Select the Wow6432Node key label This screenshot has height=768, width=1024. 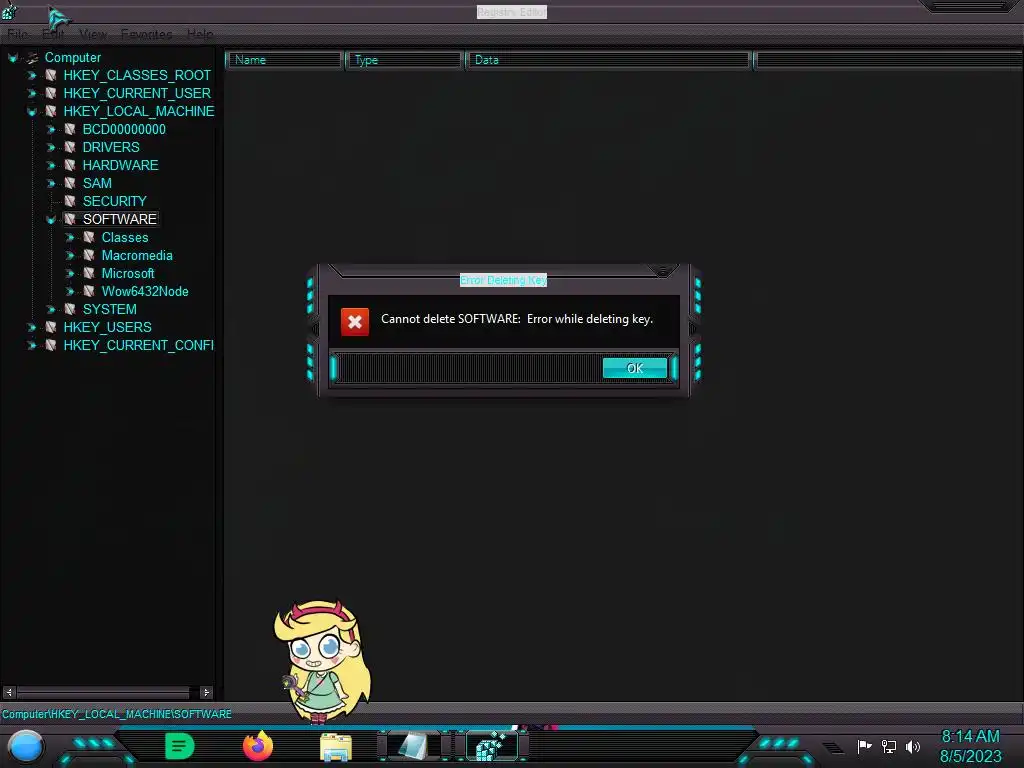(x=145, y=291)
